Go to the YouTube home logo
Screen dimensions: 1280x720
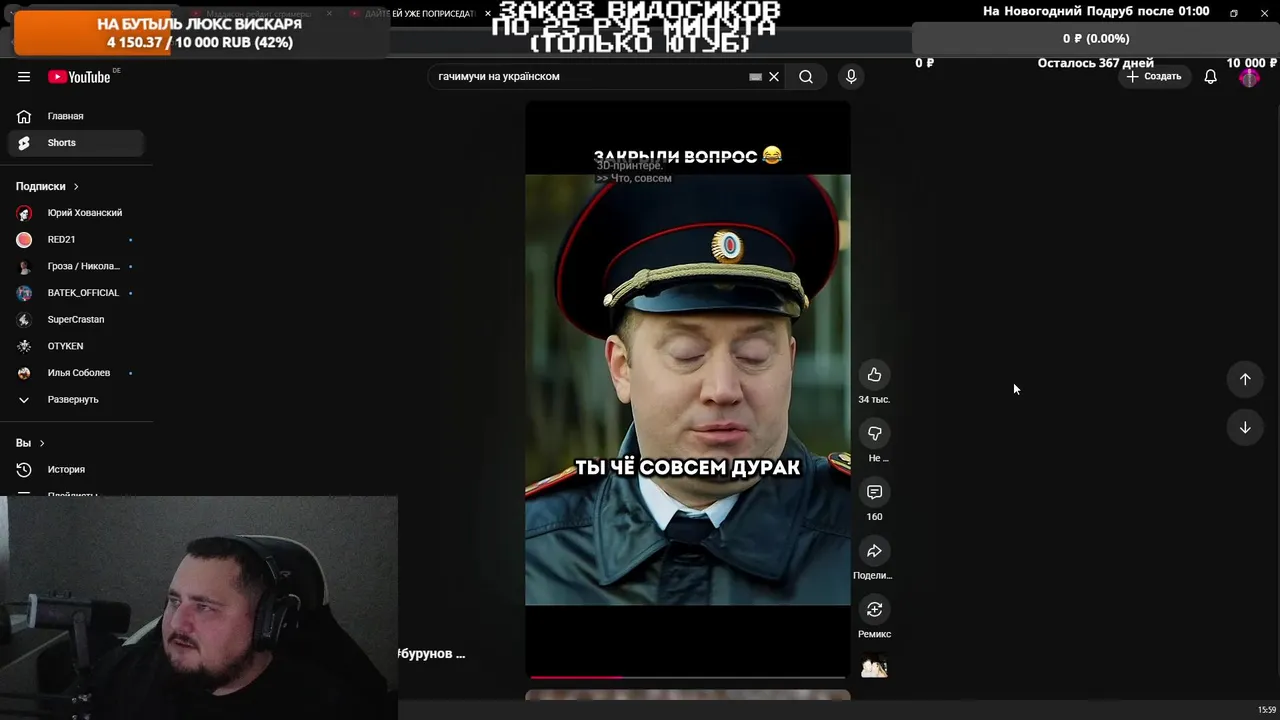pos(79,77)
